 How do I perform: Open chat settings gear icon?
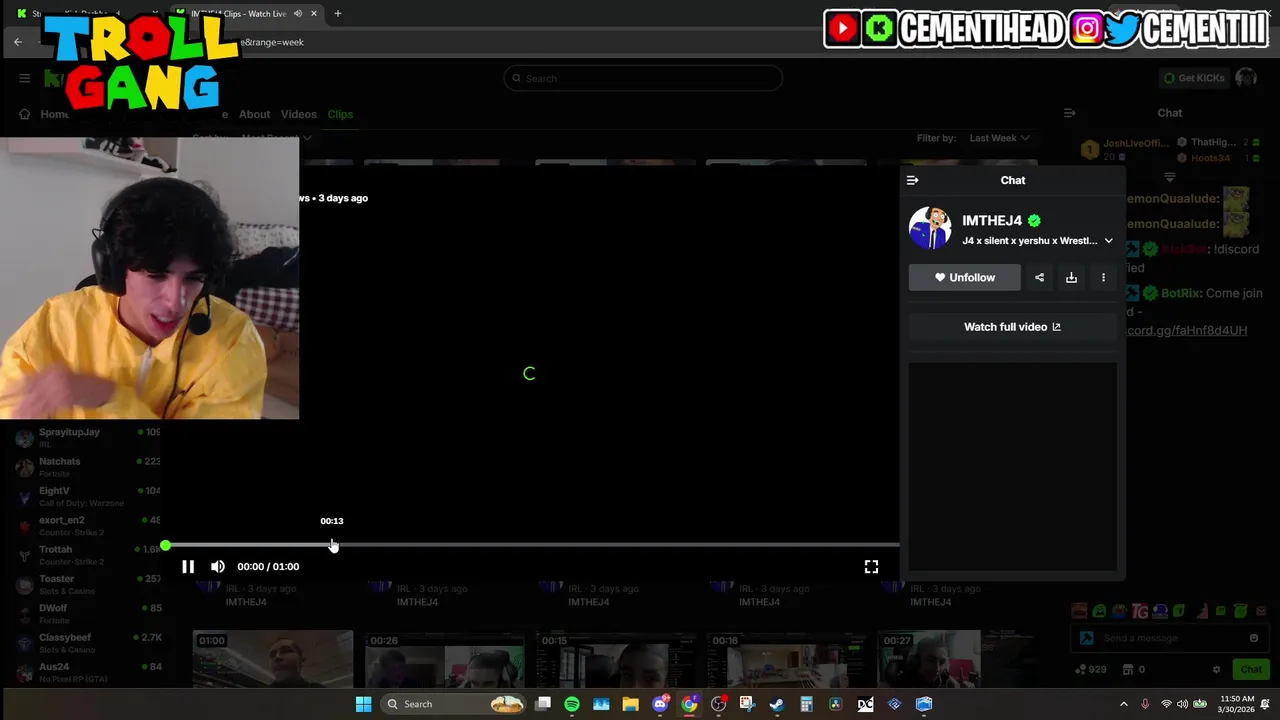point(1216,669)
